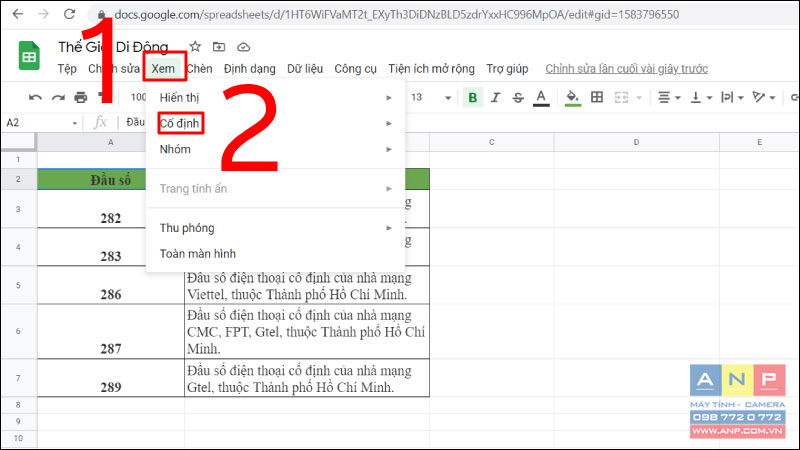Select row 7 header
This screenshot has width=800, height=450.
coord(18,378)
